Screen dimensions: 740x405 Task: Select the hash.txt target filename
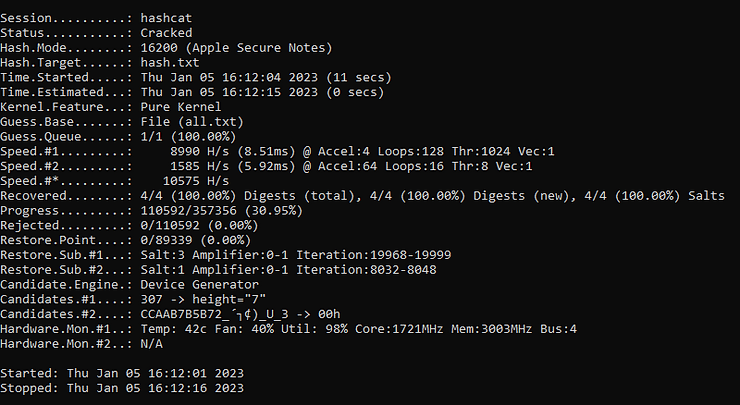[x=170, y=63]
